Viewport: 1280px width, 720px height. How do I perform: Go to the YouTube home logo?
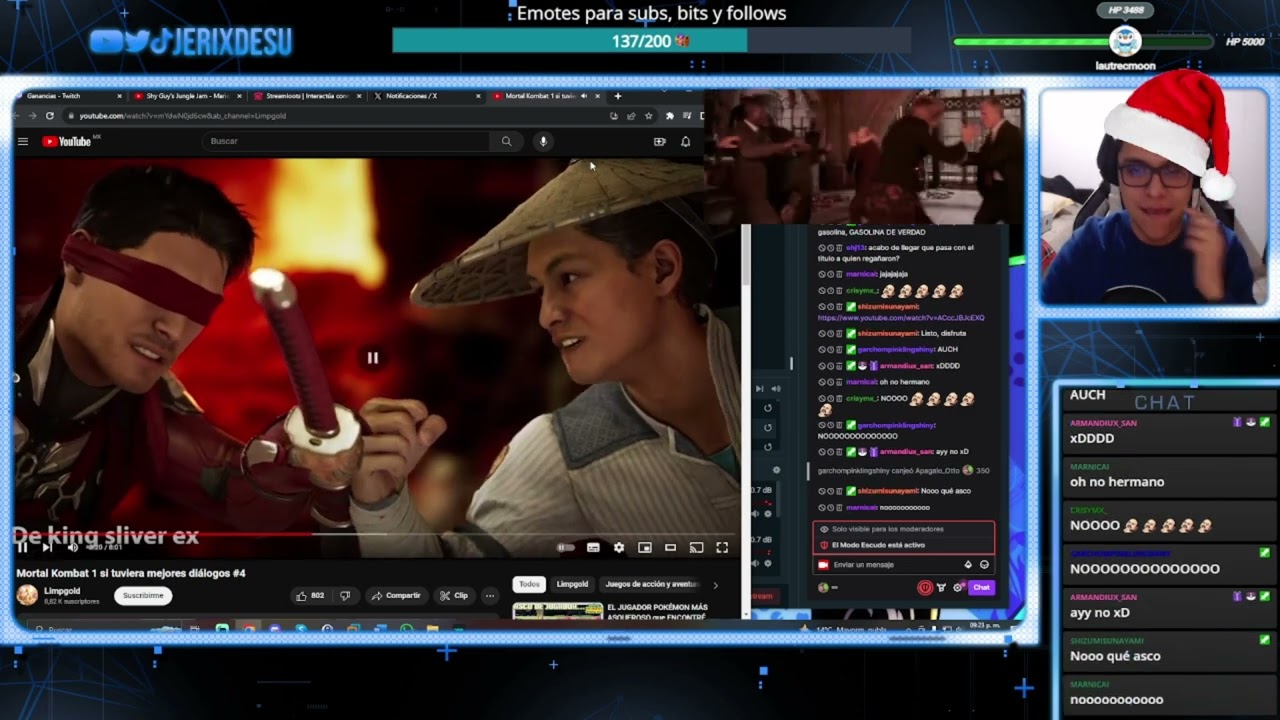pos(67,141)
